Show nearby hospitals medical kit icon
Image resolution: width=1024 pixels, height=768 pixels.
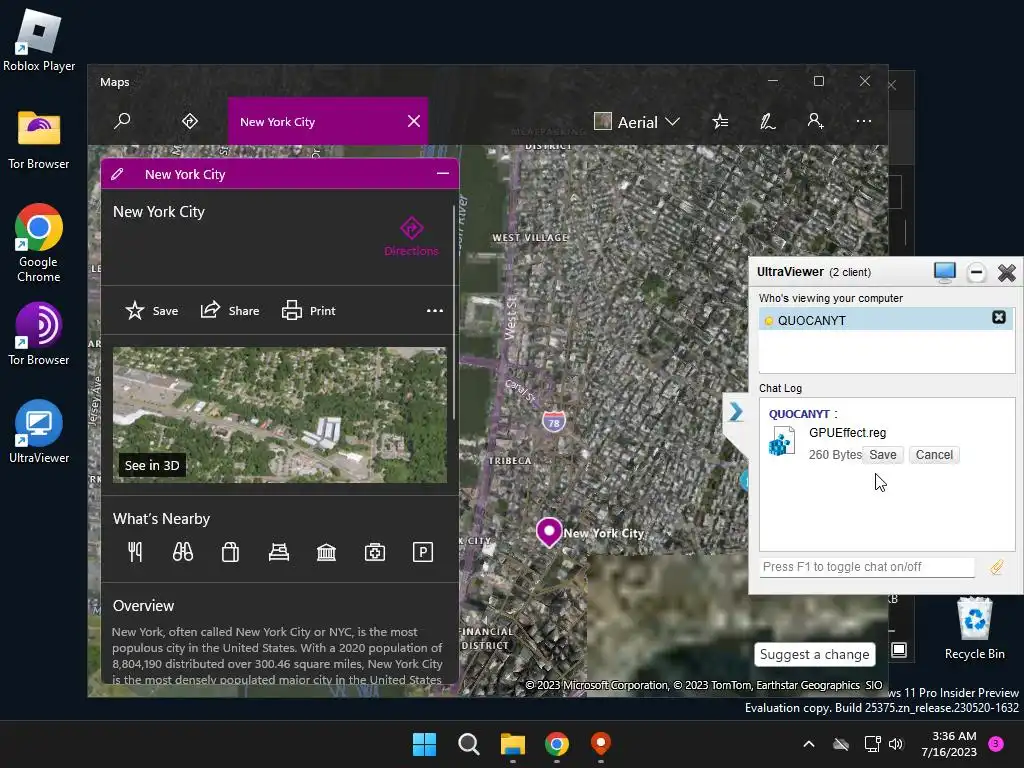click(375, 552)
